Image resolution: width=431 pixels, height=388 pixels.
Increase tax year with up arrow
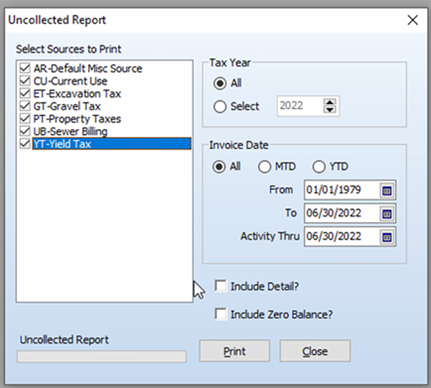click(330, 102)
